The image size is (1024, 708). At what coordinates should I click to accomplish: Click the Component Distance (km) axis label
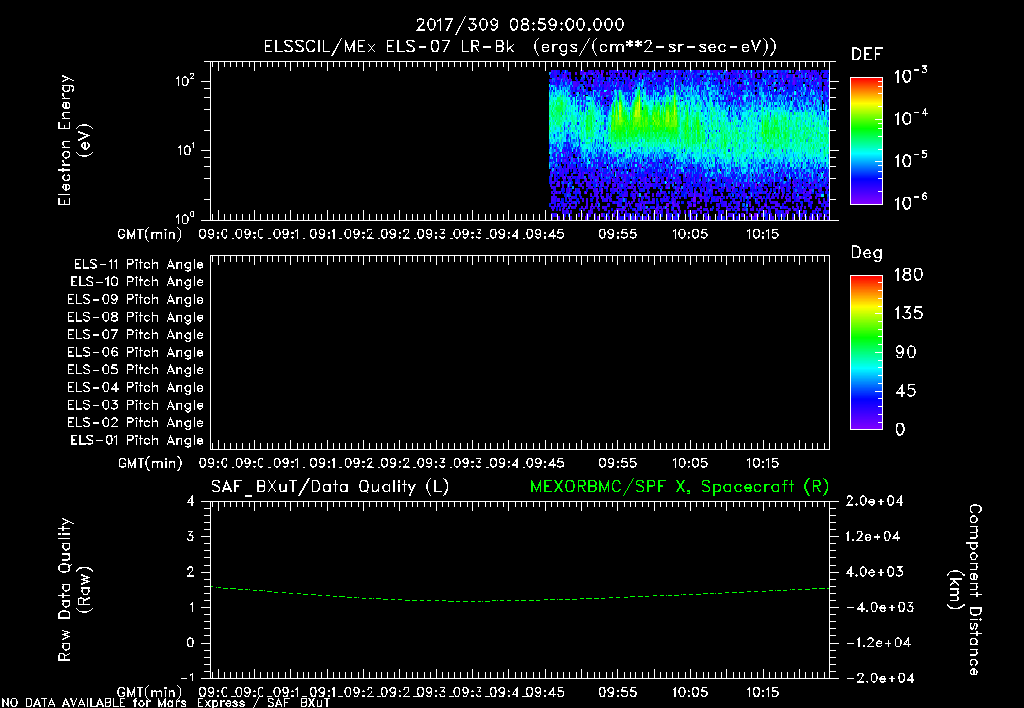click(x=965, y=590)
